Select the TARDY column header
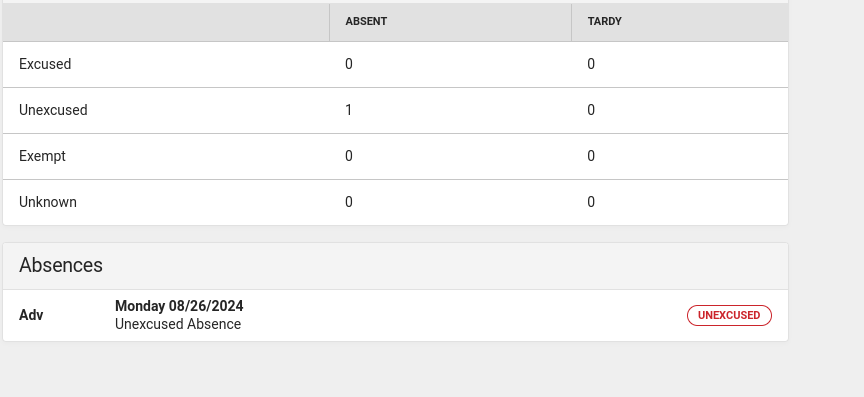Image resolution: width=864 pixels, height=397 pixels. pos(680,22)
